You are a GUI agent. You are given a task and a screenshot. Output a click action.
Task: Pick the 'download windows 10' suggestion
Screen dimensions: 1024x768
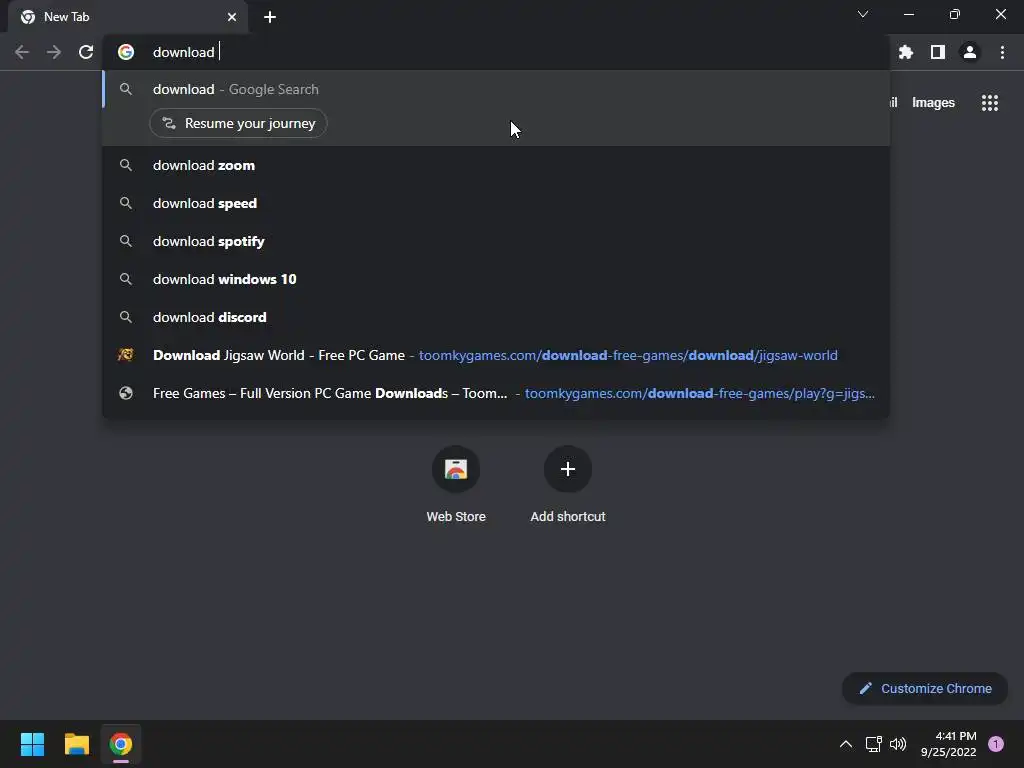[x=496, y=279]
